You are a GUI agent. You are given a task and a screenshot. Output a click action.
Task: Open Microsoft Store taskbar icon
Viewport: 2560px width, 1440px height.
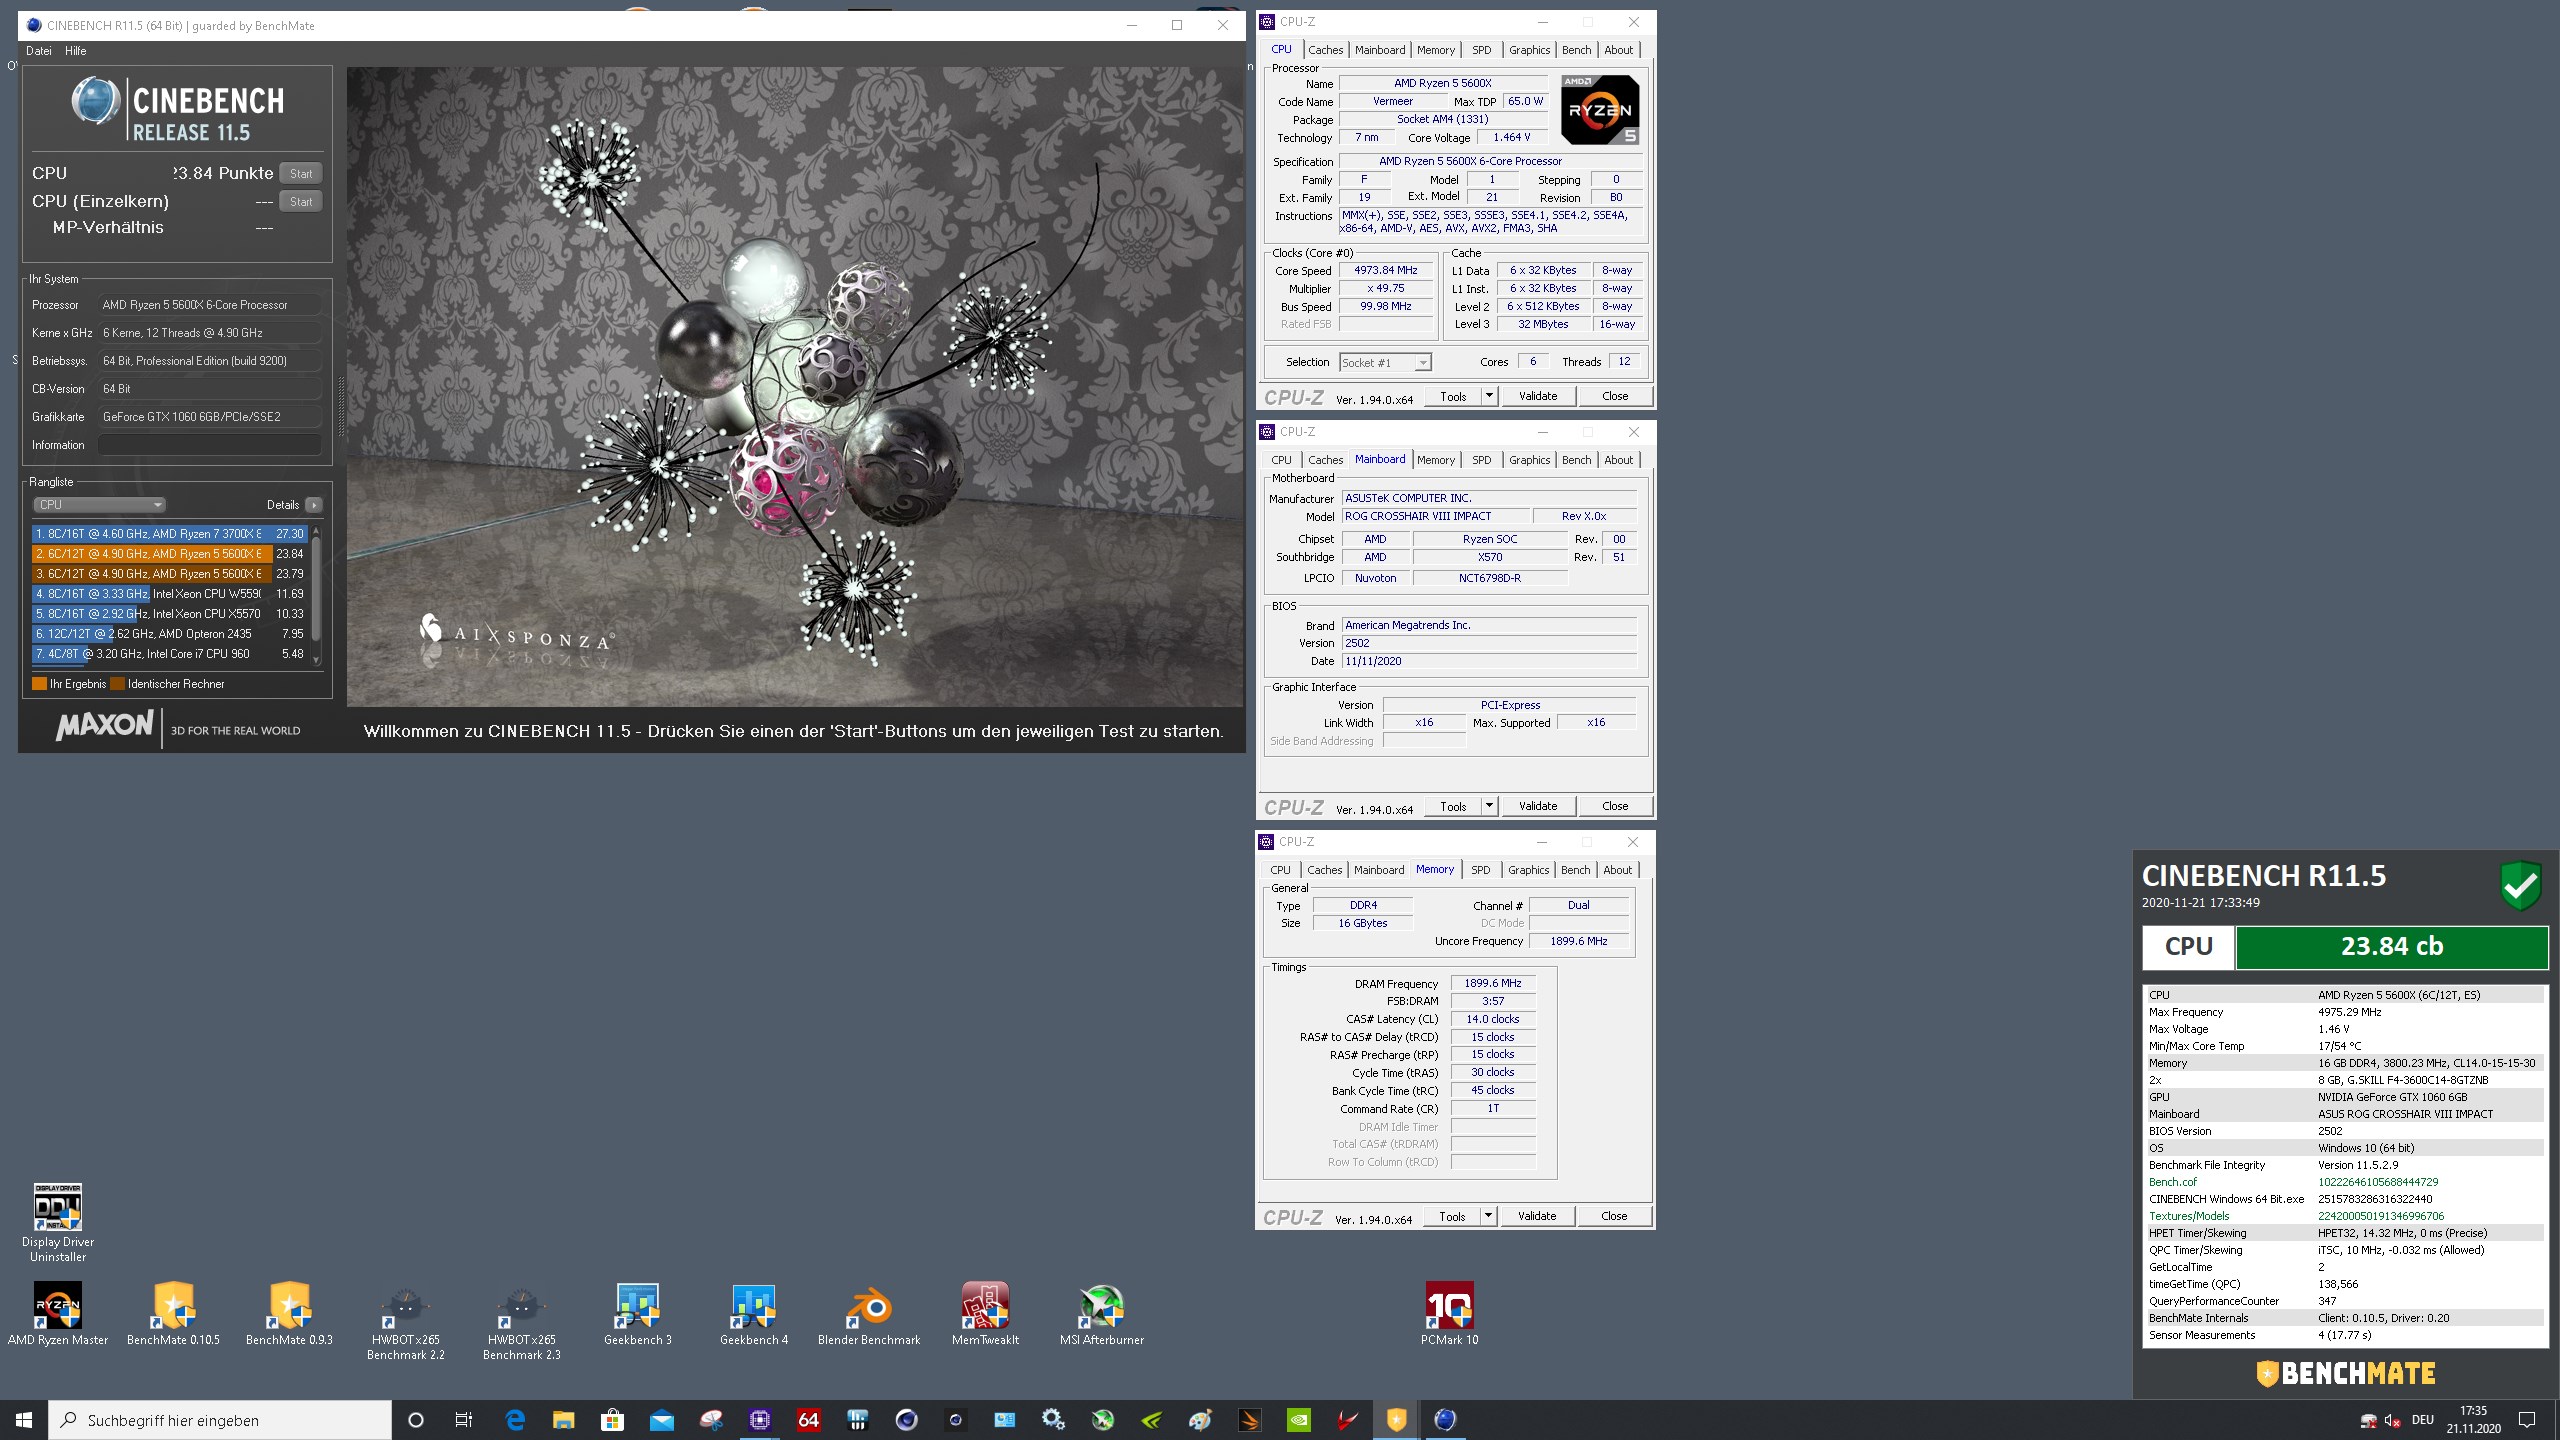point(613,1420)
